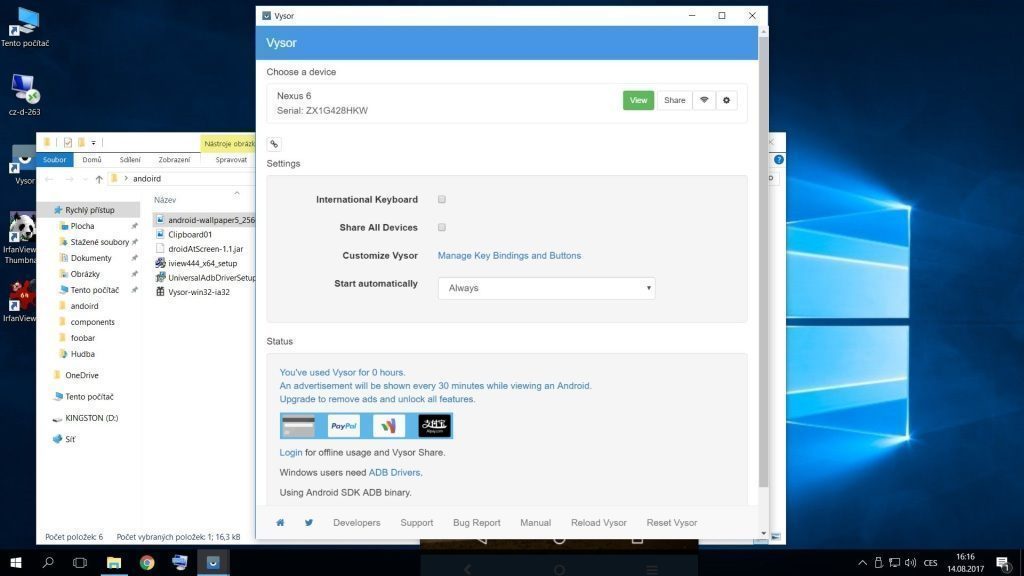Click the wireless icon button for Nexus 6
Viewport: 1024px width, 576px height.
coord(704,100)
